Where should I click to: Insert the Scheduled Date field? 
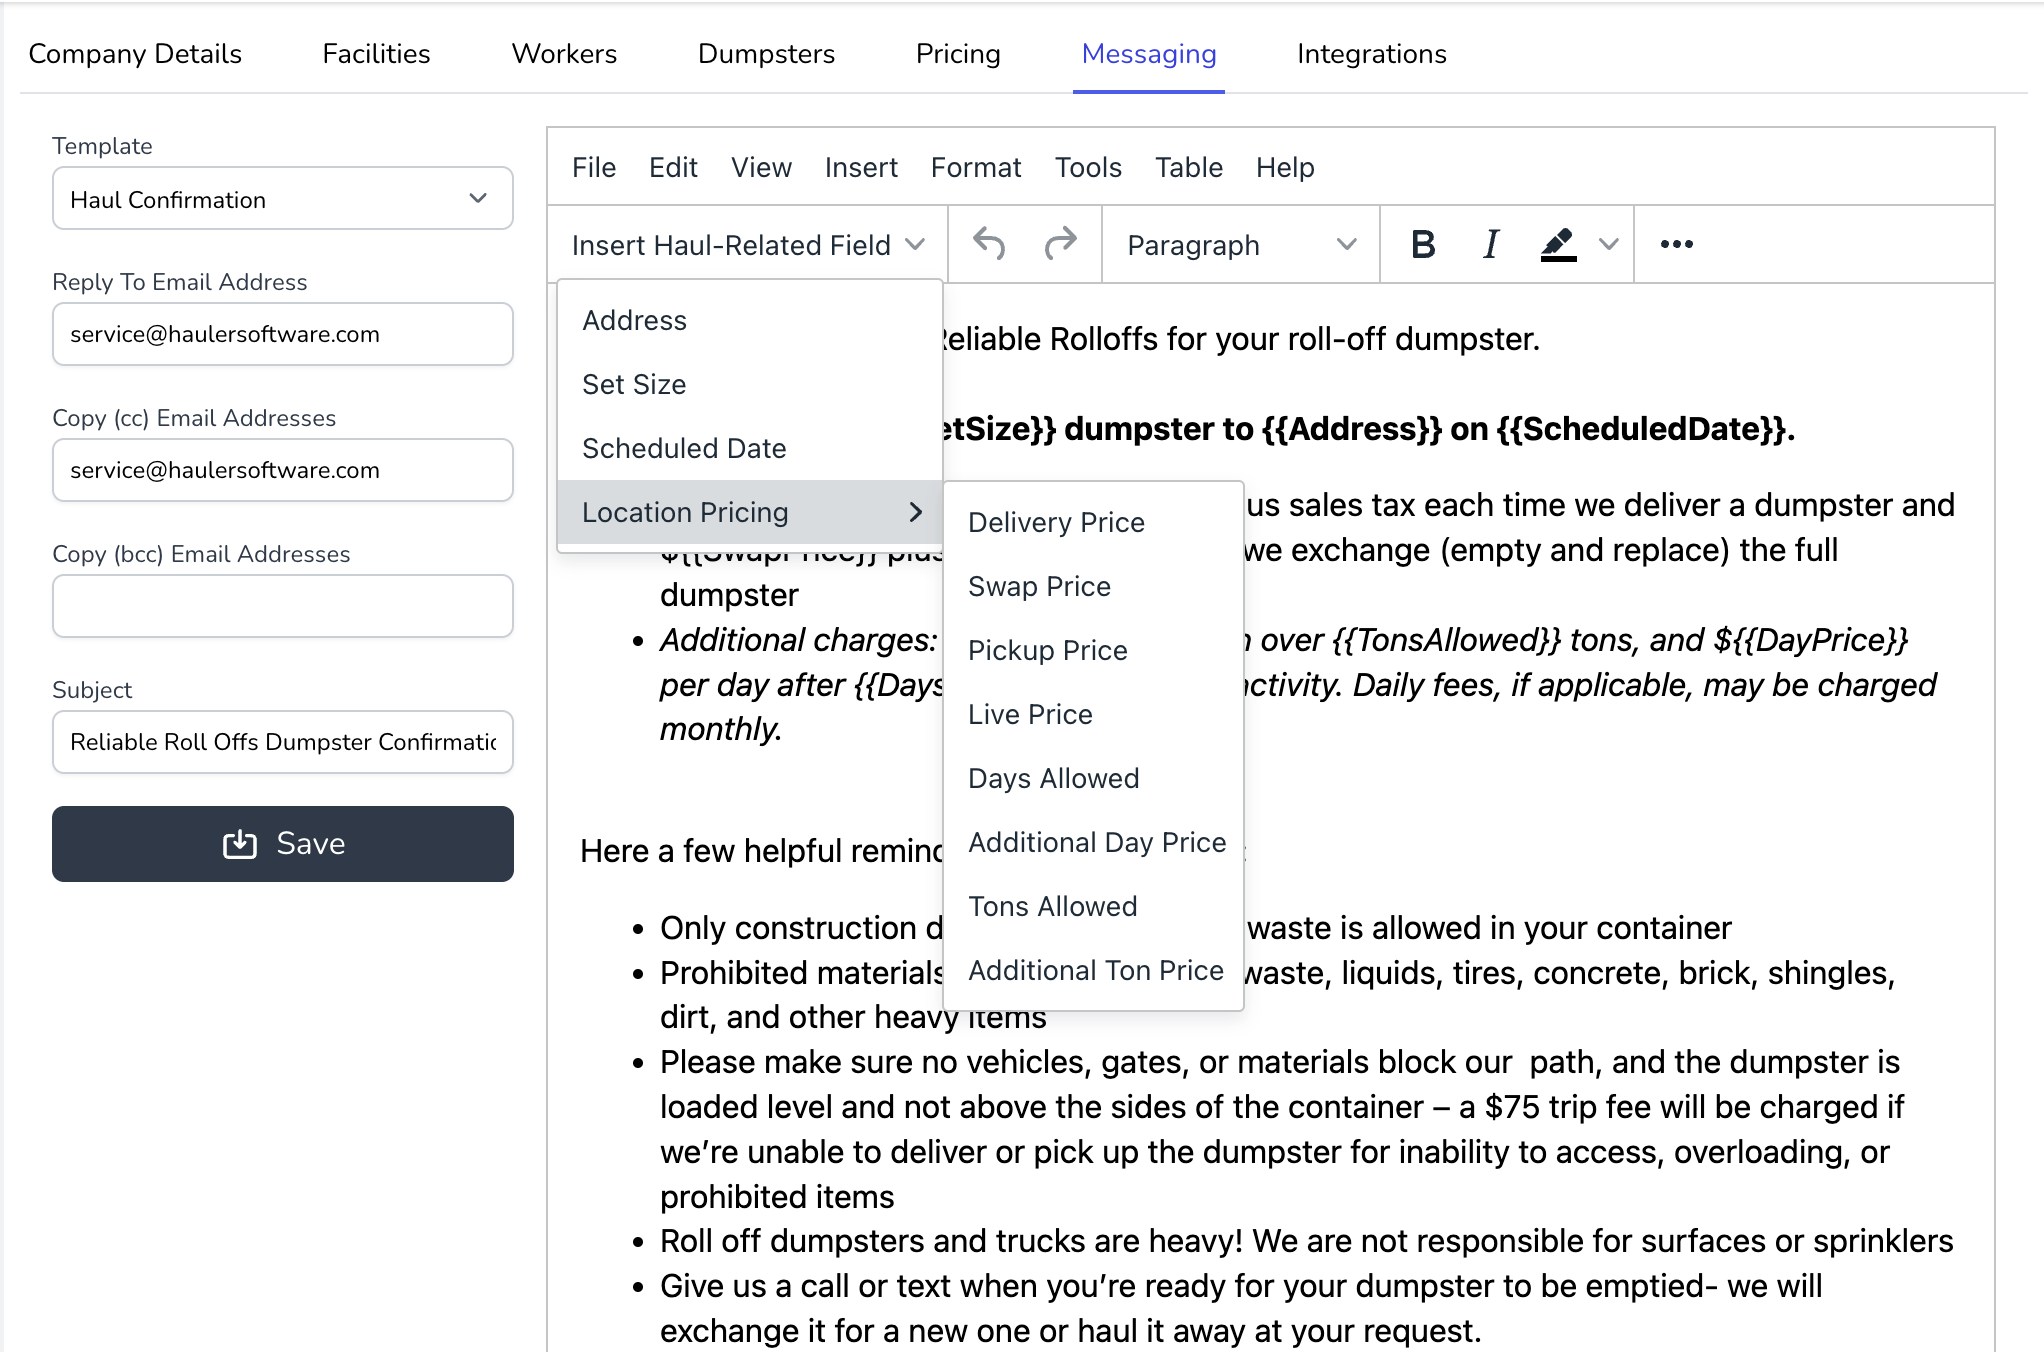pos(750,448)
